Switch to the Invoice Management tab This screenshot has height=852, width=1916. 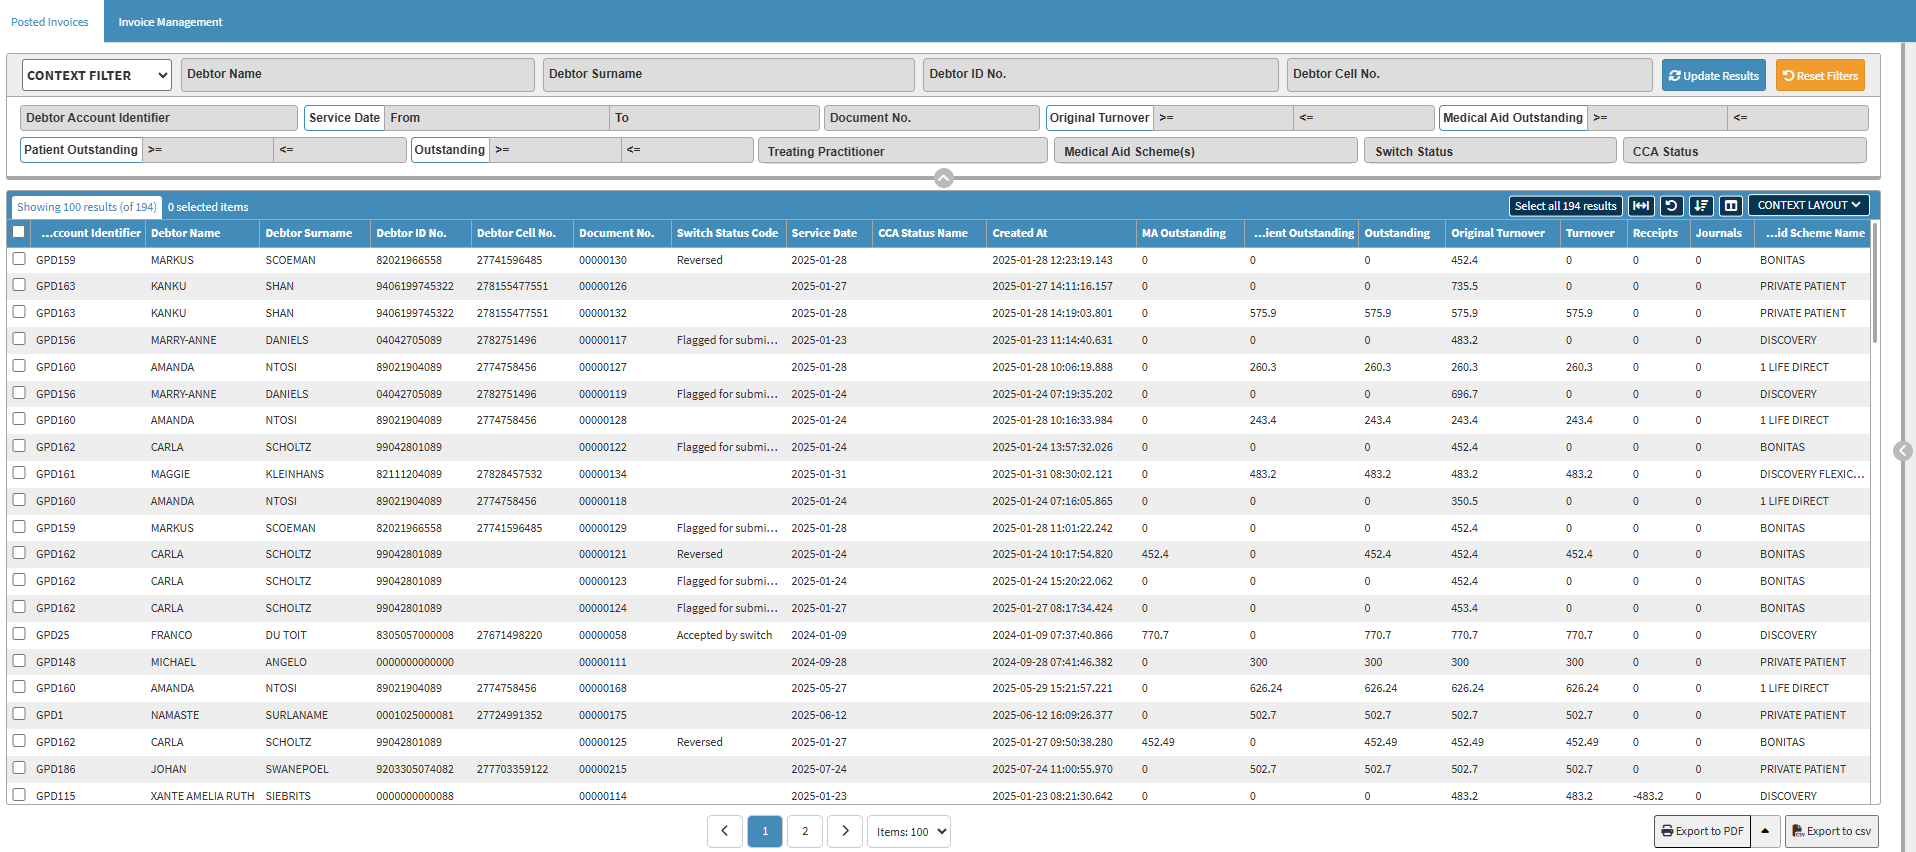(x=170, y=22)
